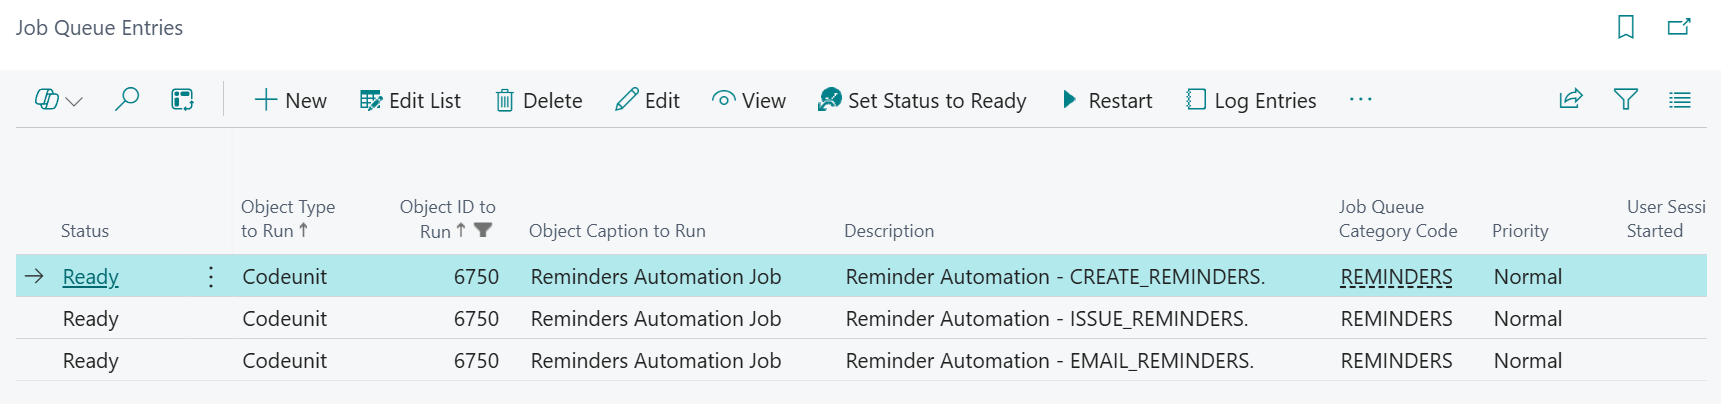1721x404 pixels.
Task: Select Reminder Automation - CREATE_REMINDERS description
Action: pyautogui.click(x=1055, y=277)
